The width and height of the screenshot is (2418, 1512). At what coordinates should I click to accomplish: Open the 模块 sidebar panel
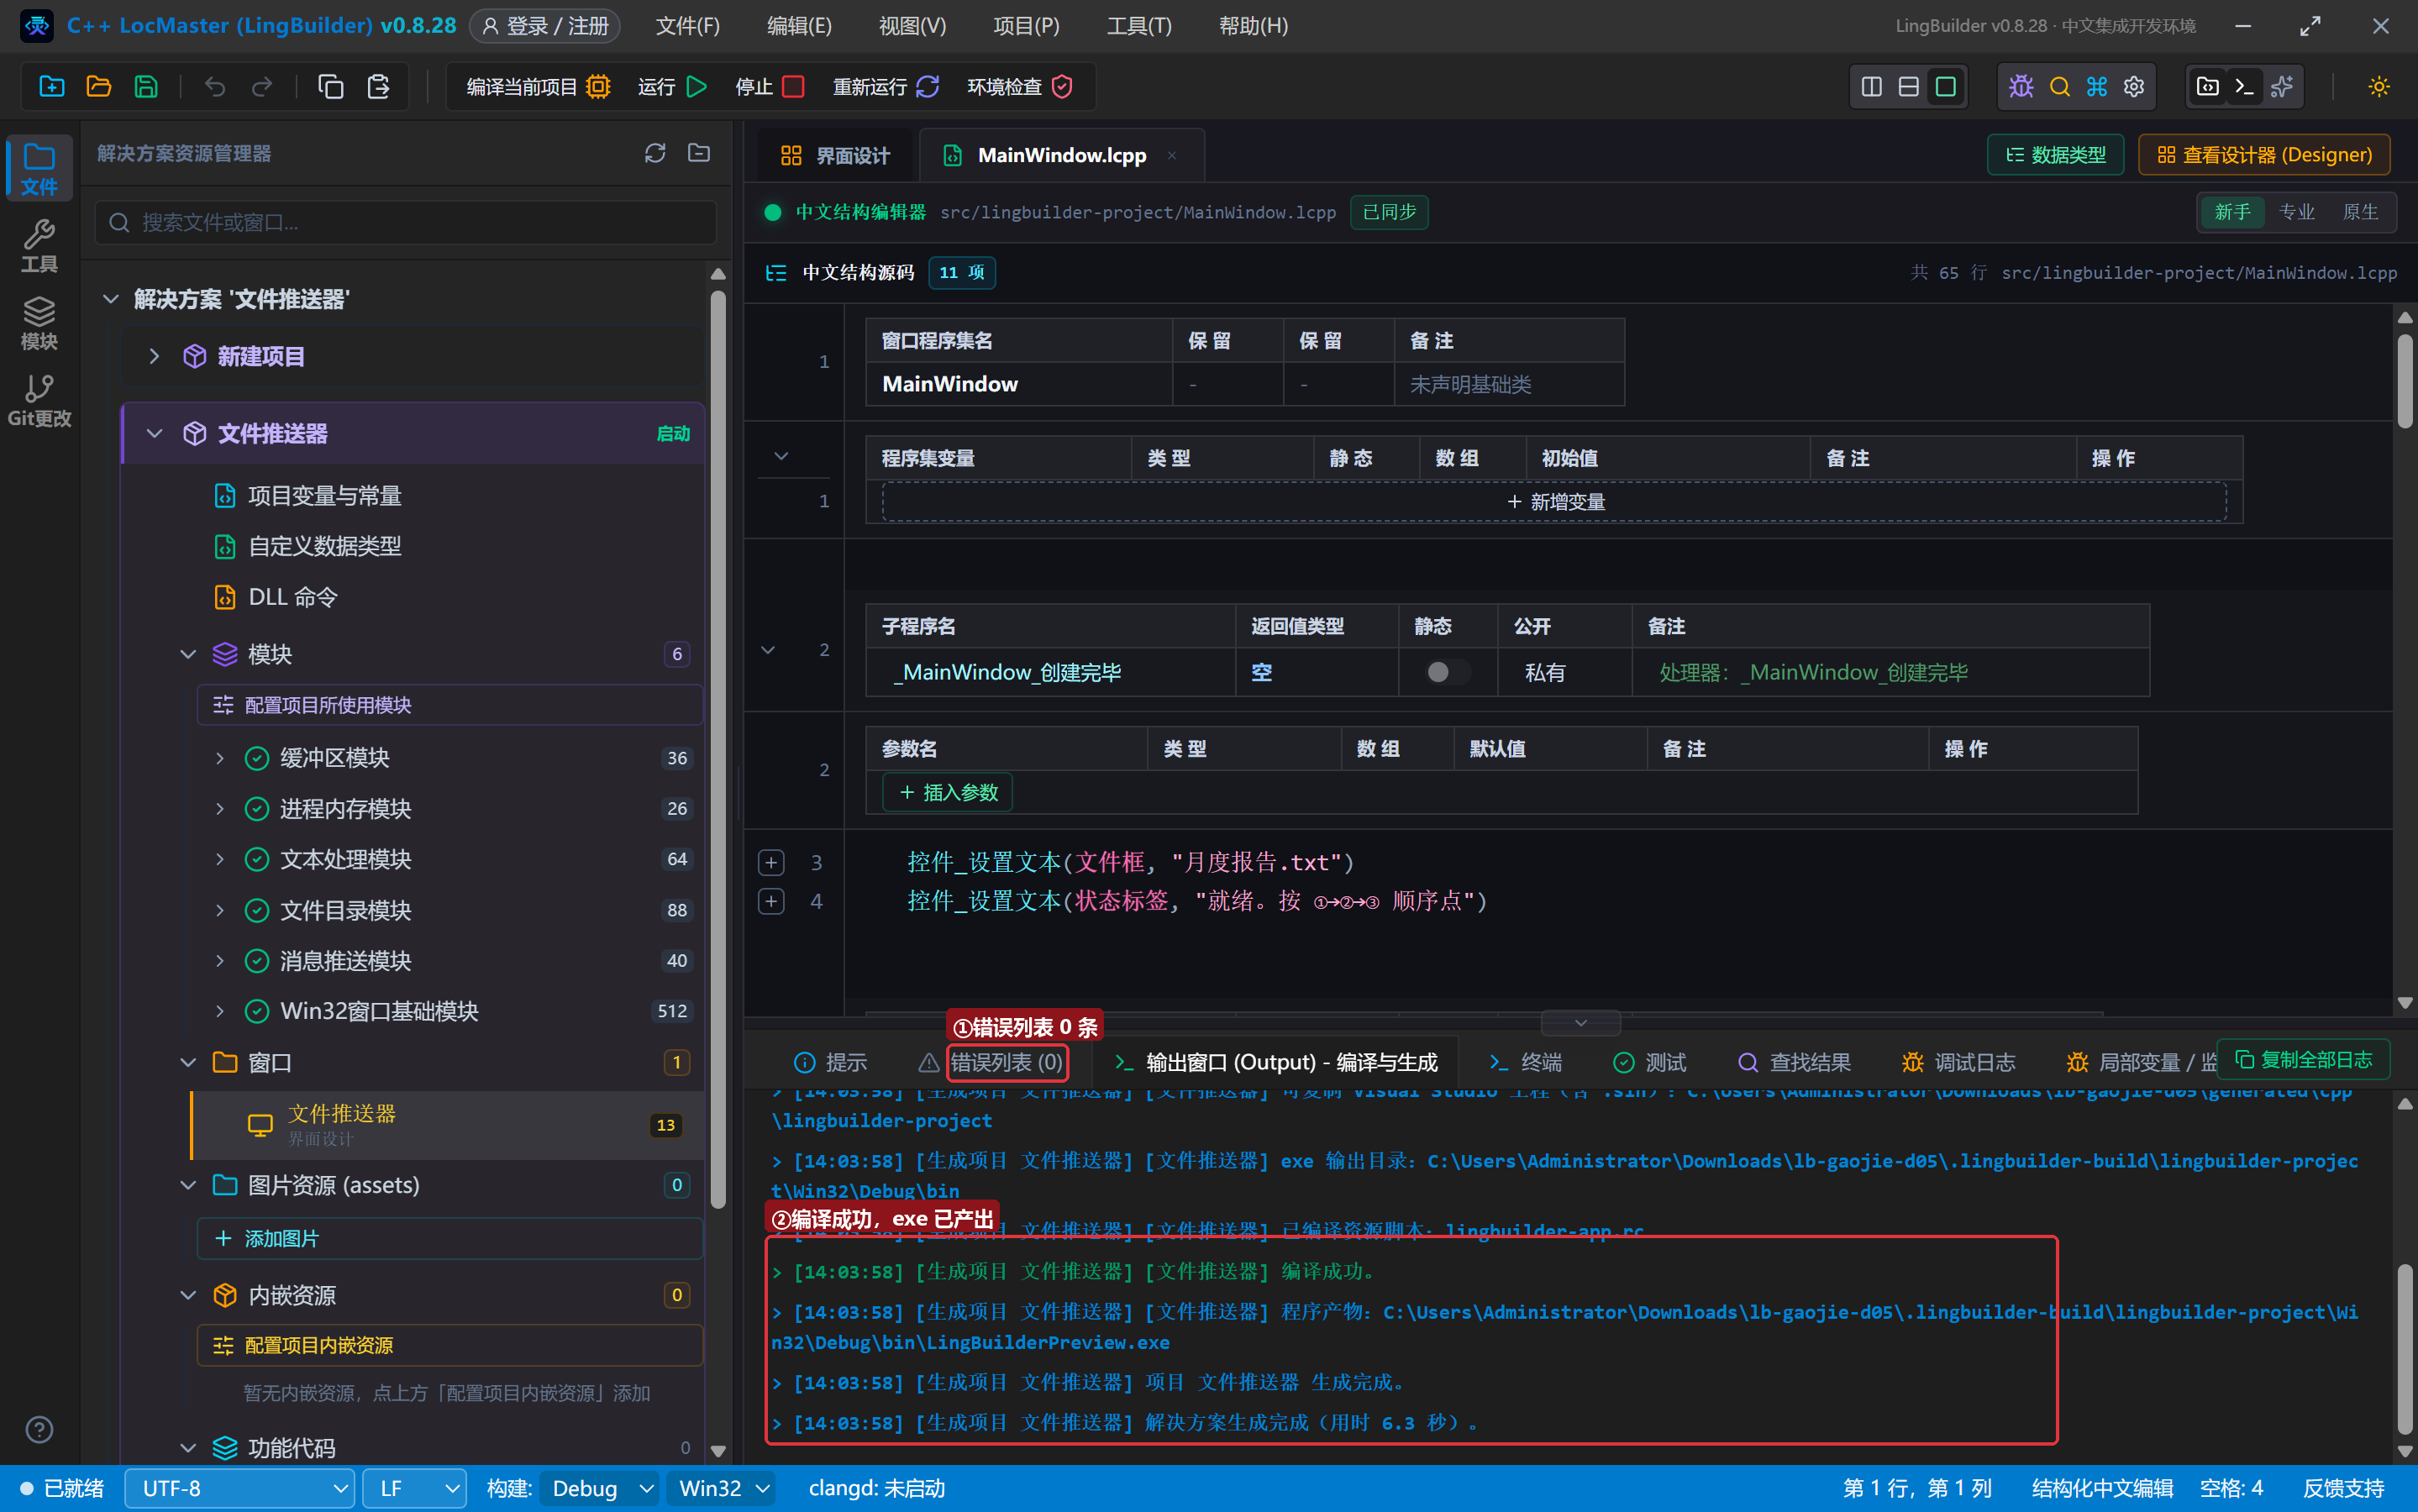click(x=39, y=323)
